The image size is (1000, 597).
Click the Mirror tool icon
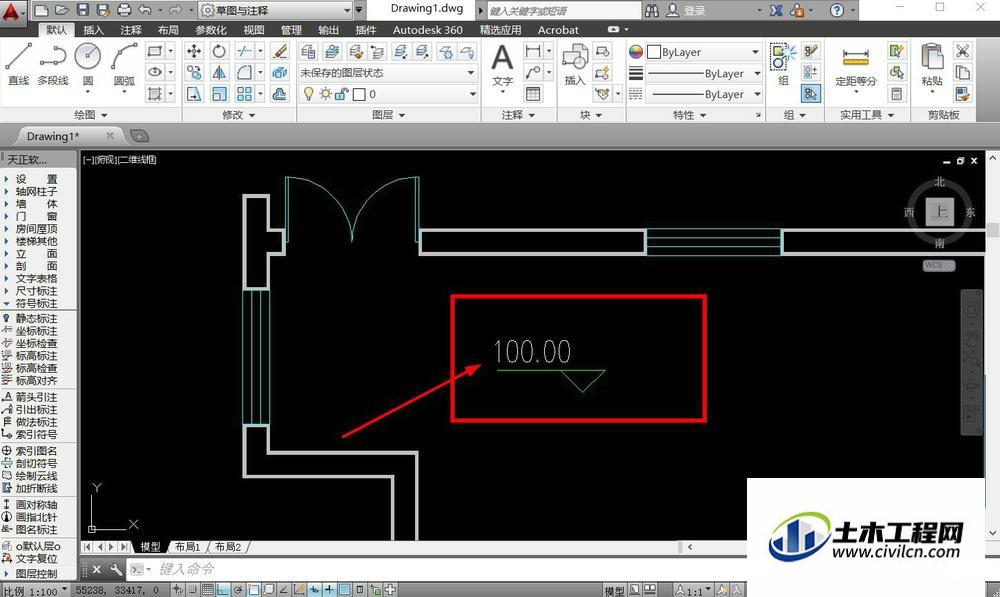click(x=219, y=73)
